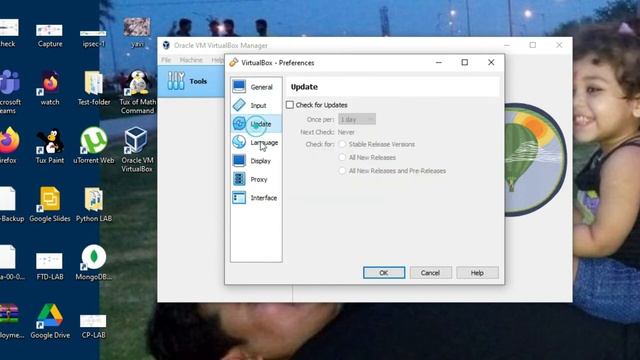This screenshot has height=360, width=640.
Task: Open File menu in VirtualBox Manager
Action: pyautogui.click(x=166, y=60)
